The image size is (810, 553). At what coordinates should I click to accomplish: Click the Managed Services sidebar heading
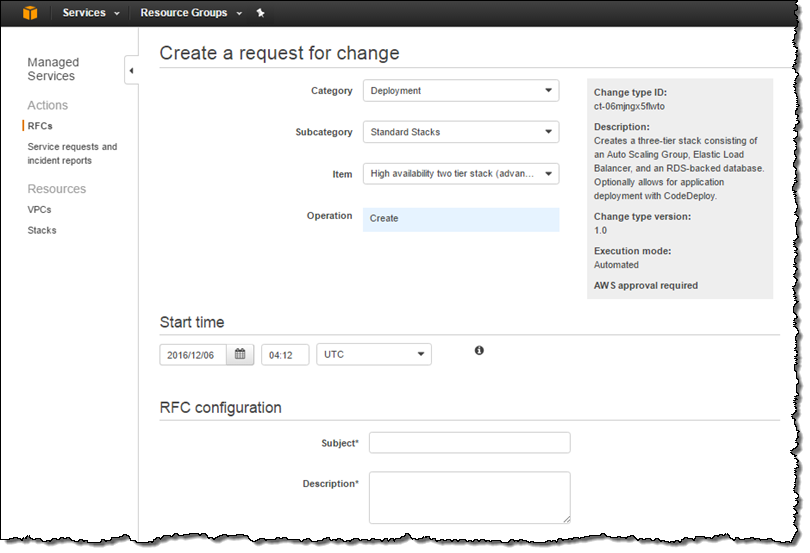pos(52,69)
